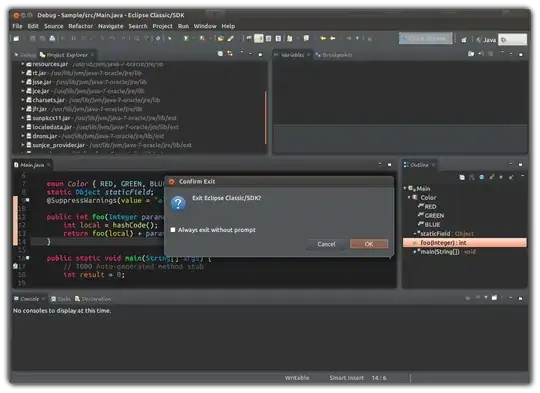The height and width of the screenshot is (393, 540).
Task: Close the Main.java editor tab
Action: click(x=49, y=165)
